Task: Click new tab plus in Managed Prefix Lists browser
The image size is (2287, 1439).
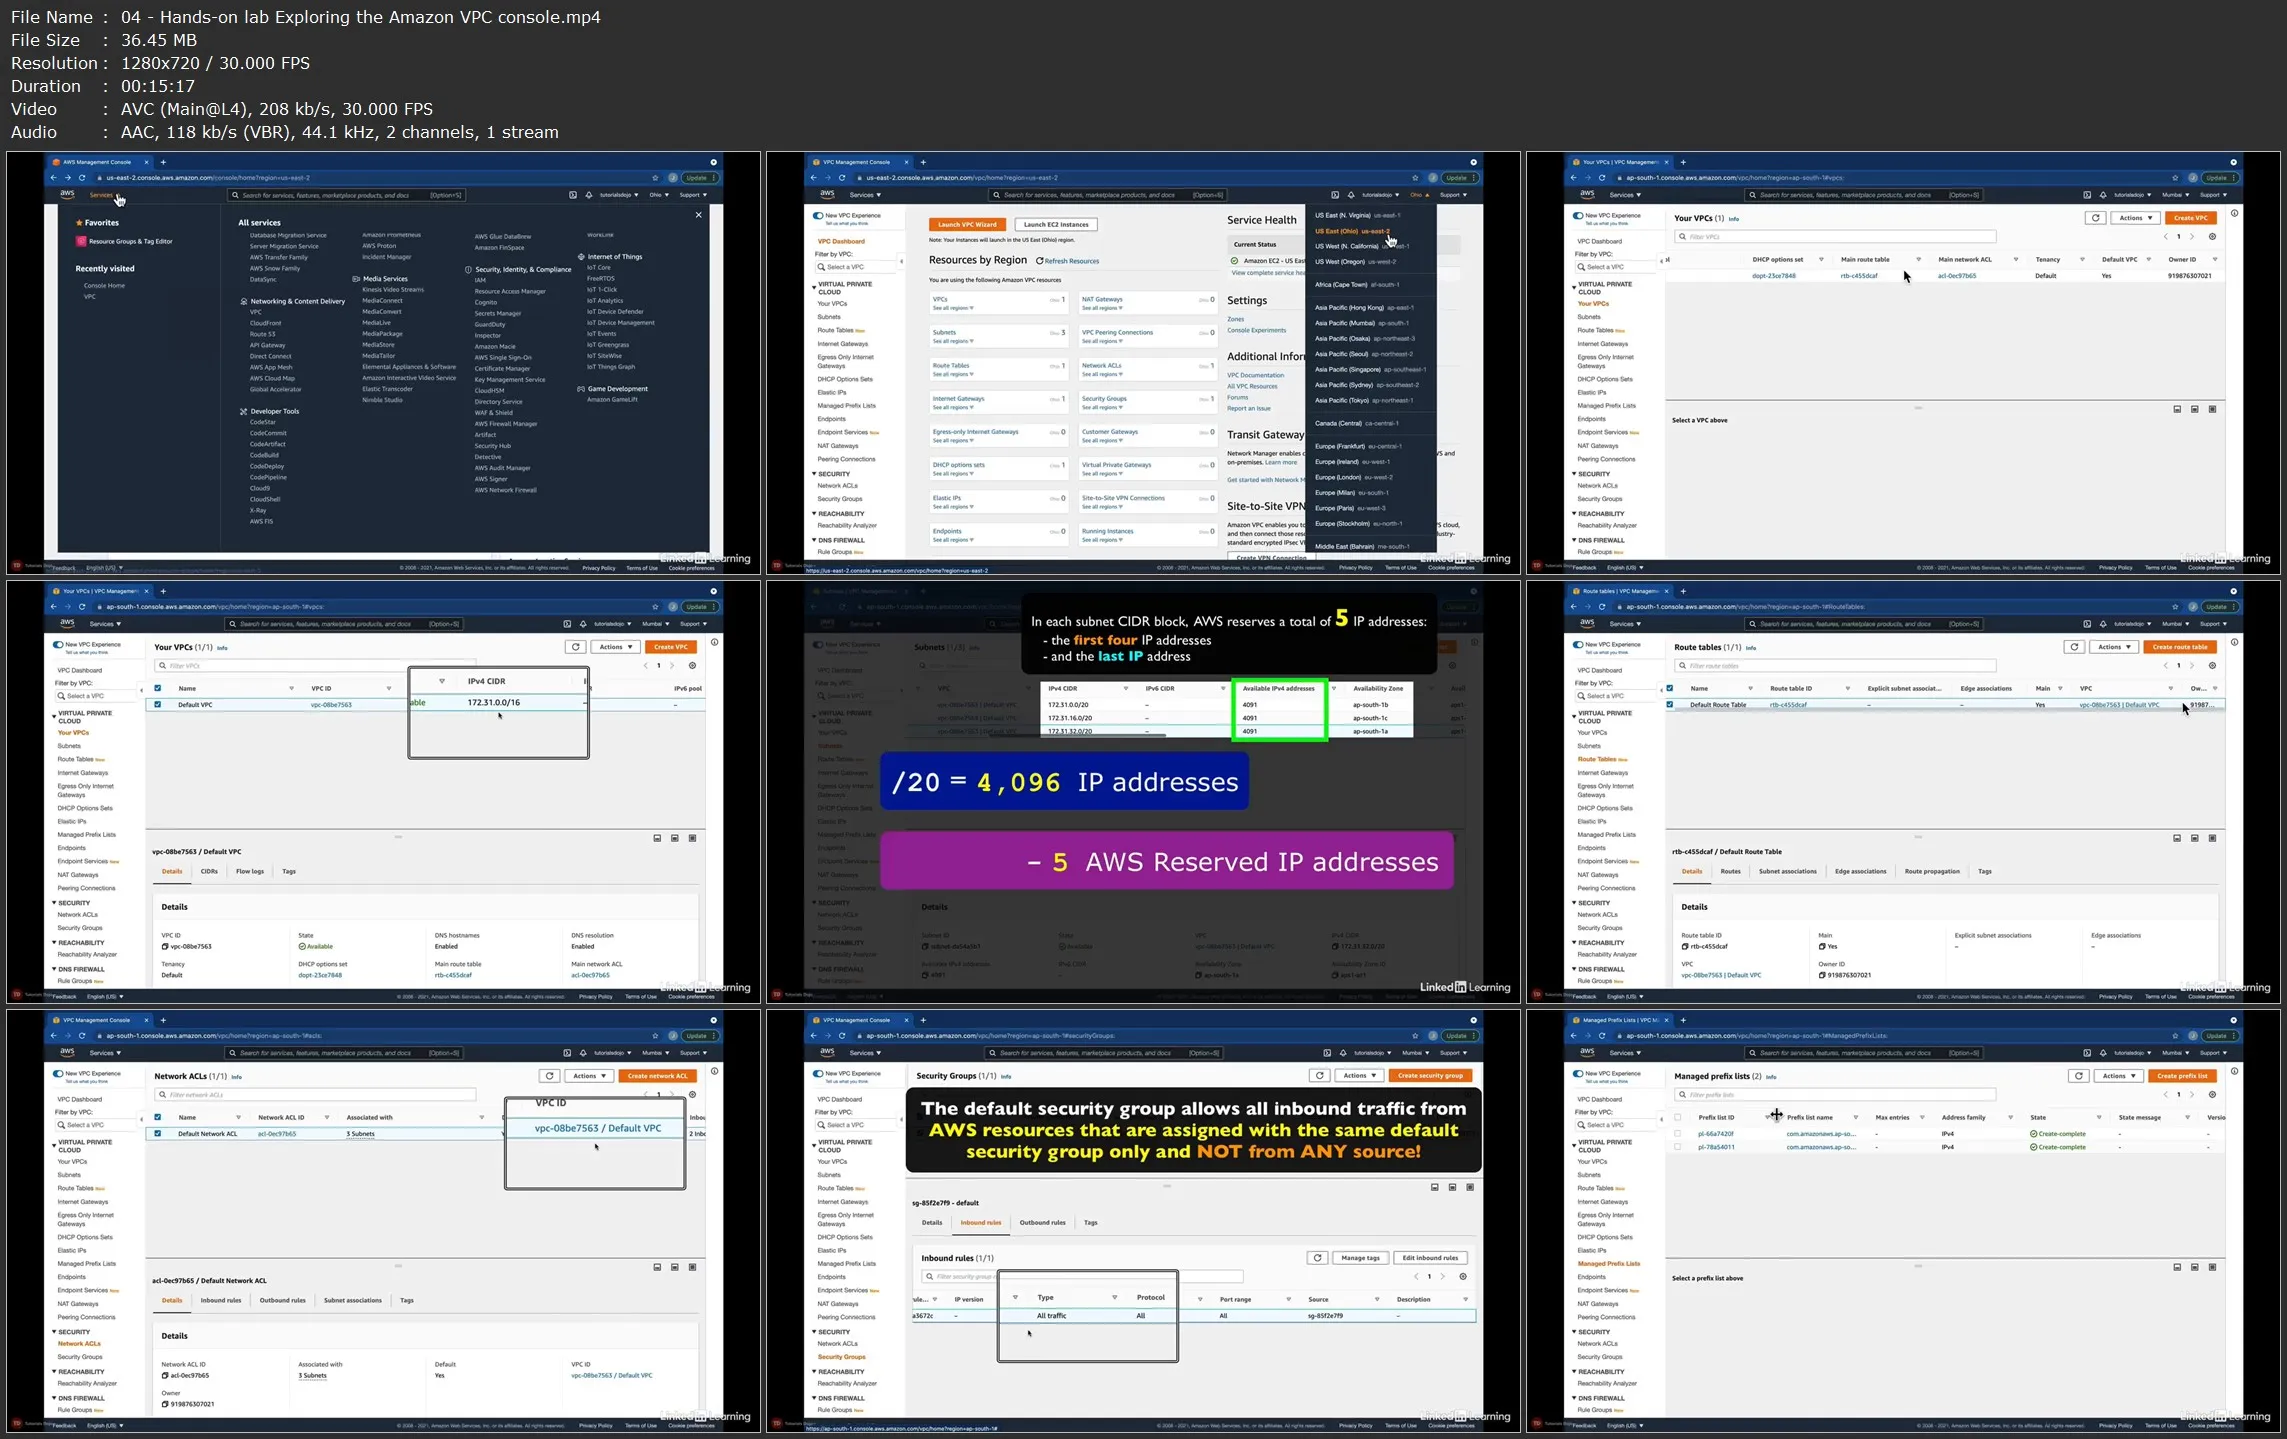Action: (x=1683, y=1020)
